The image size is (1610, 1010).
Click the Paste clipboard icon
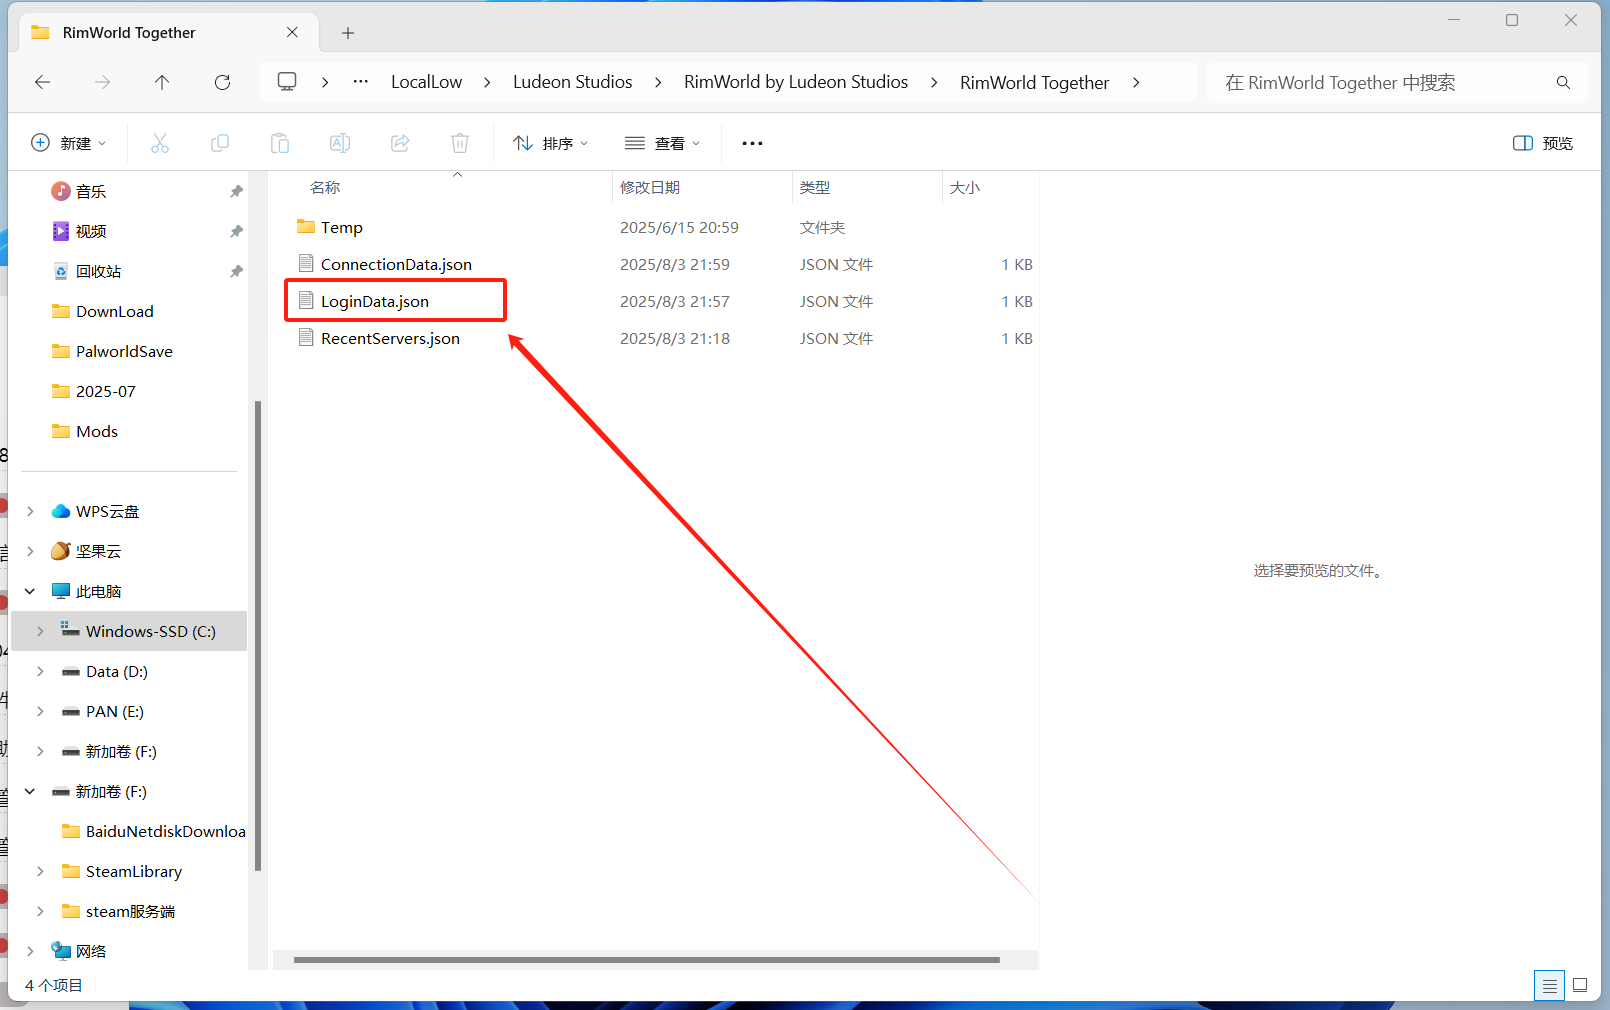[x=280, y=143]
